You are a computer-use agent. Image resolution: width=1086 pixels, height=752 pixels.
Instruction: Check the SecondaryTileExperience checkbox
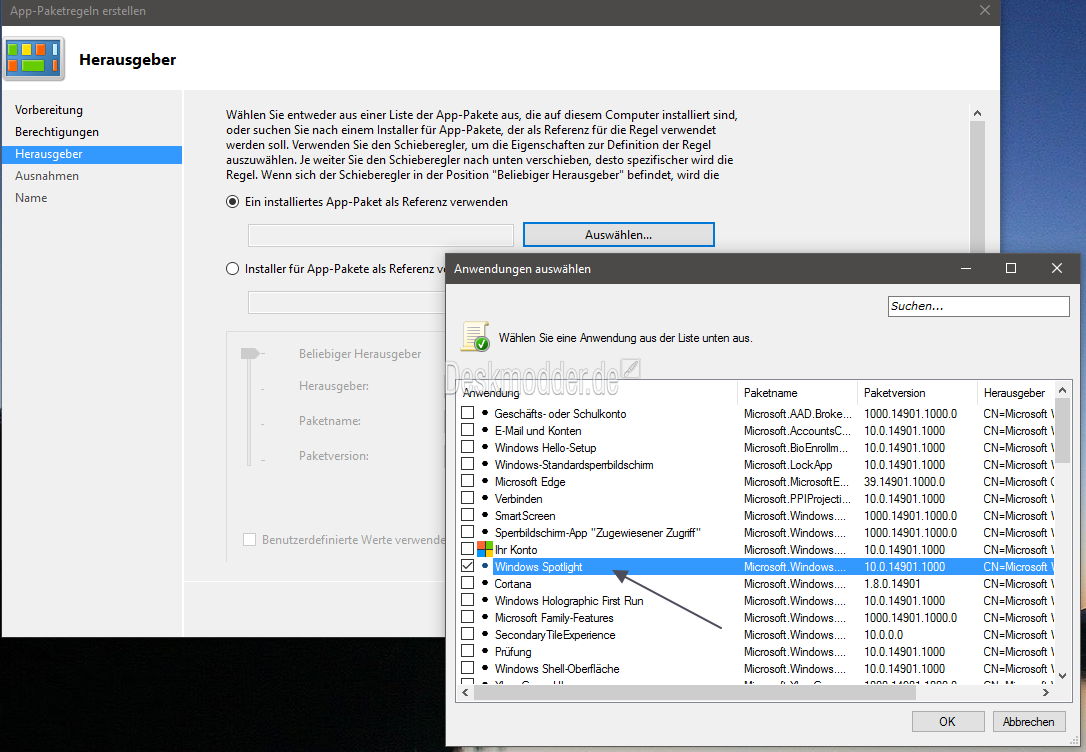(x=468, y=634)
